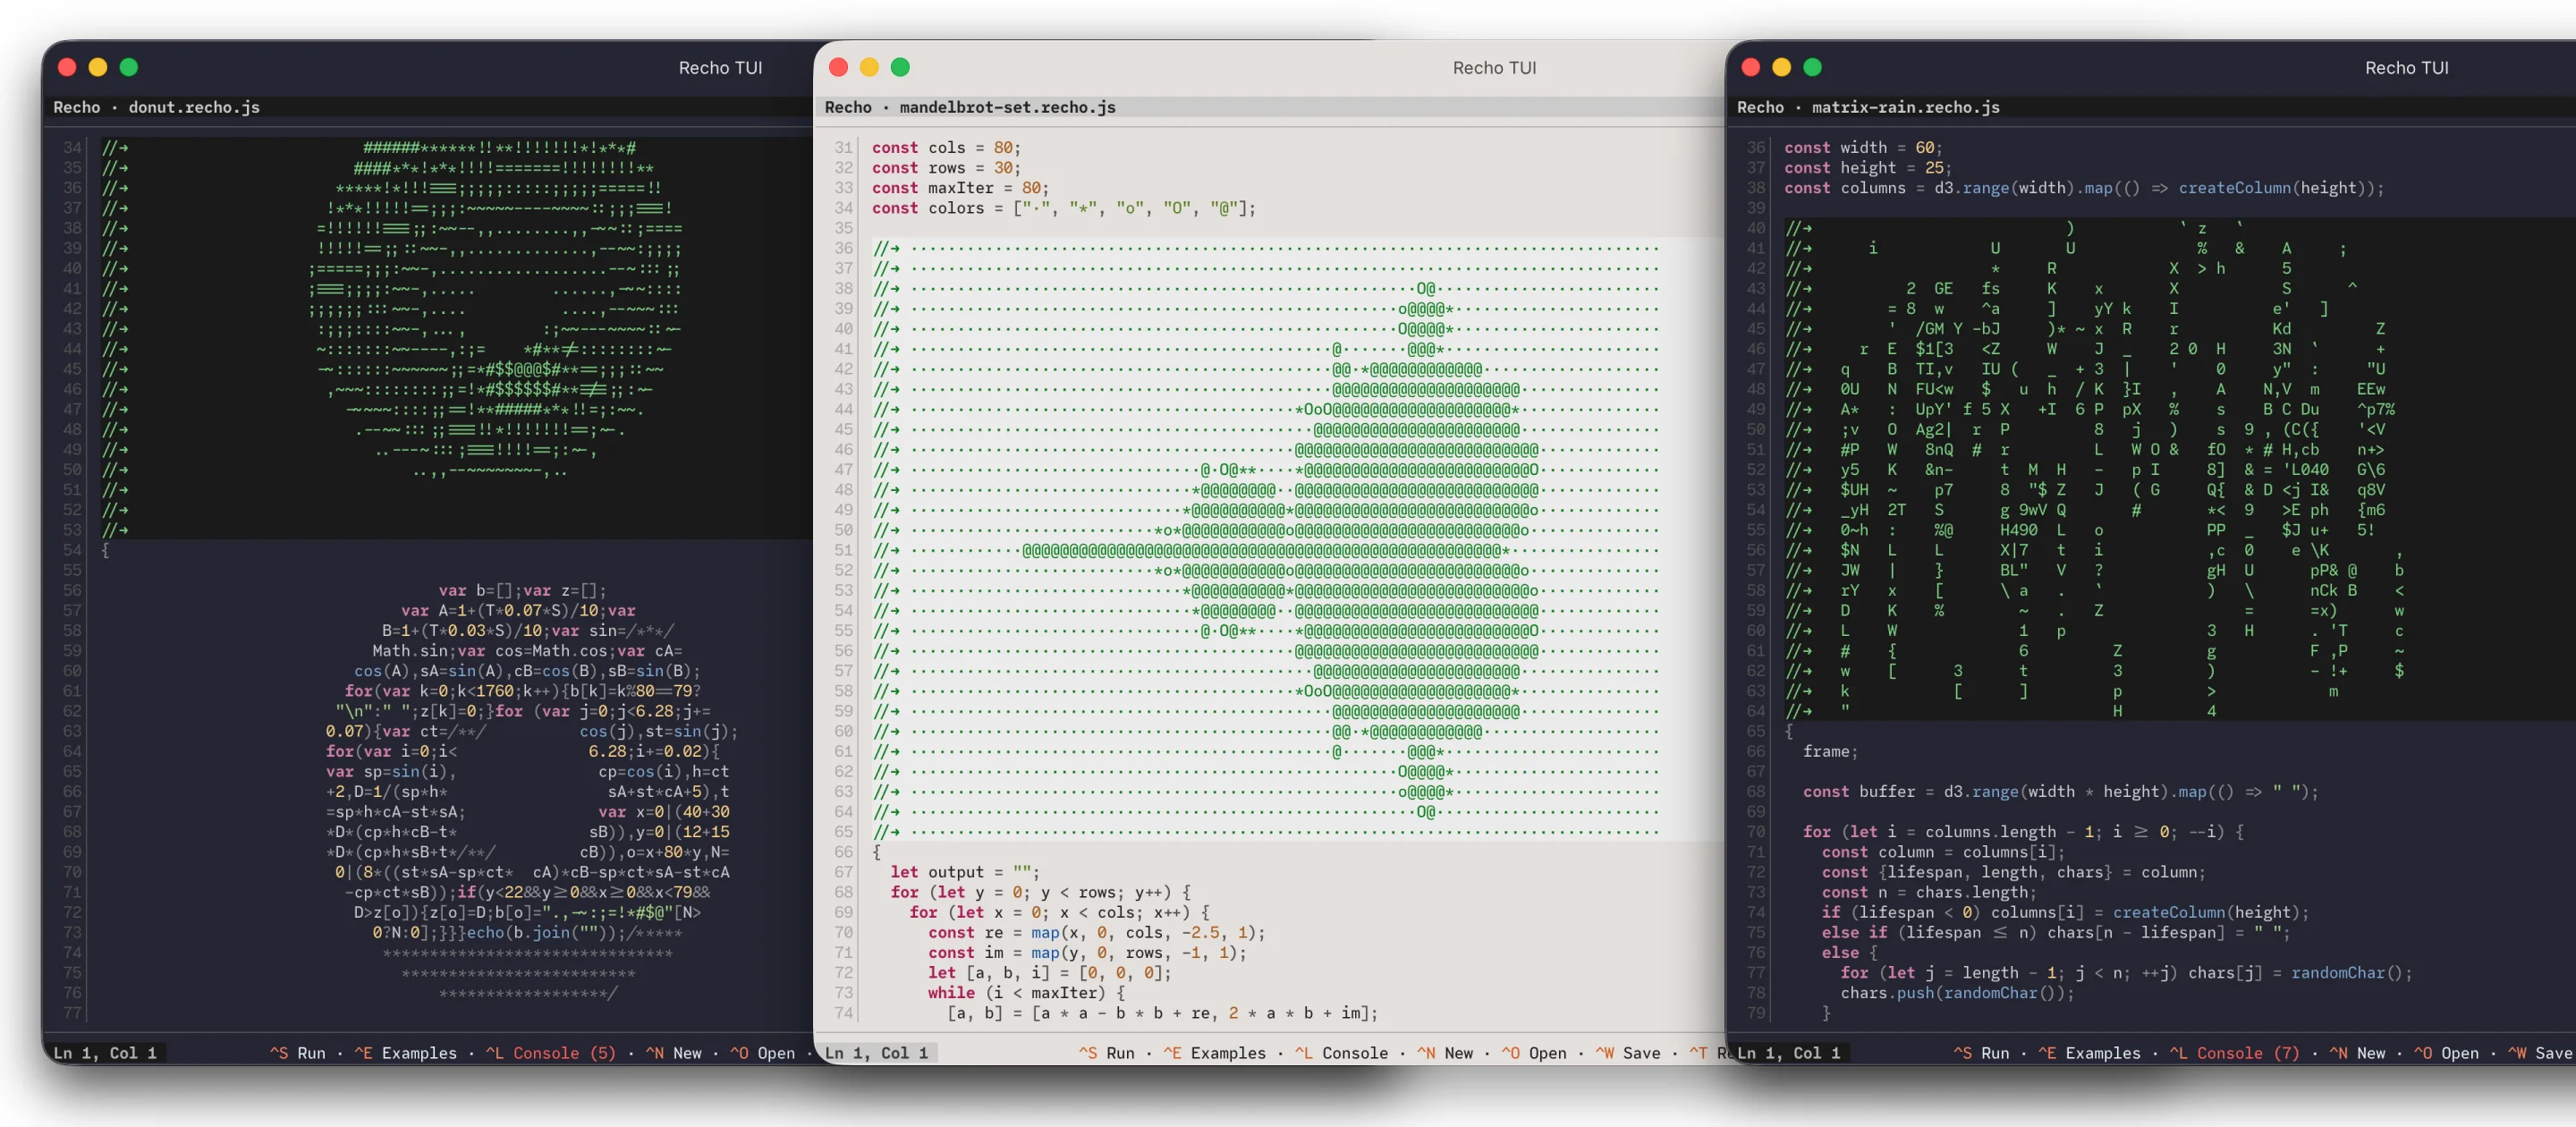Open ^E Examples in mandelbrot window
Viewport: 2576px width, 1127px height.
click(x=1214, y=1053)
